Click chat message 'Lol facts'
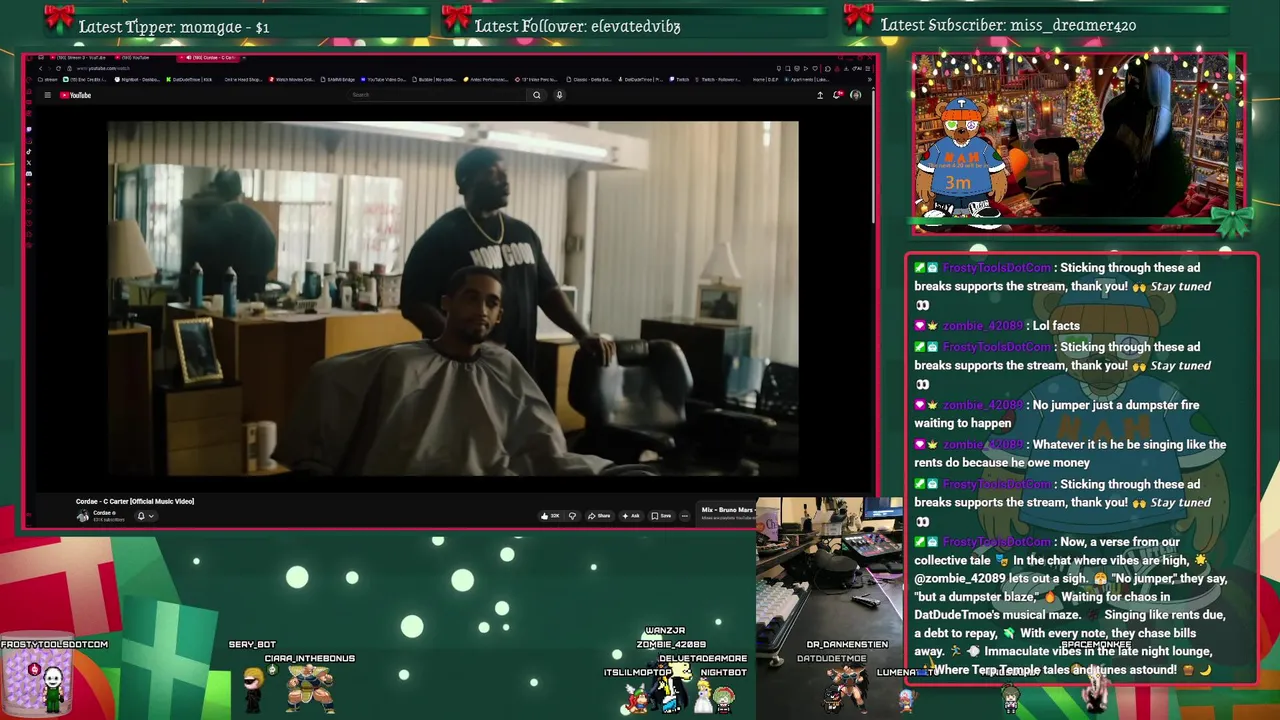The width and height of the screenshot is (1280, 720). click(x=1056, y=325)
